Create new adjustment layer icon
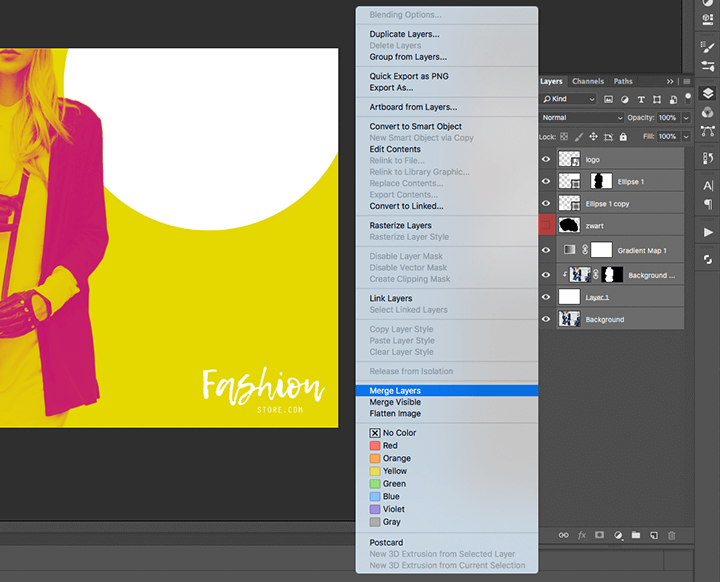The width and height of the screenshot is (720, 582). [x=617, y=535]
